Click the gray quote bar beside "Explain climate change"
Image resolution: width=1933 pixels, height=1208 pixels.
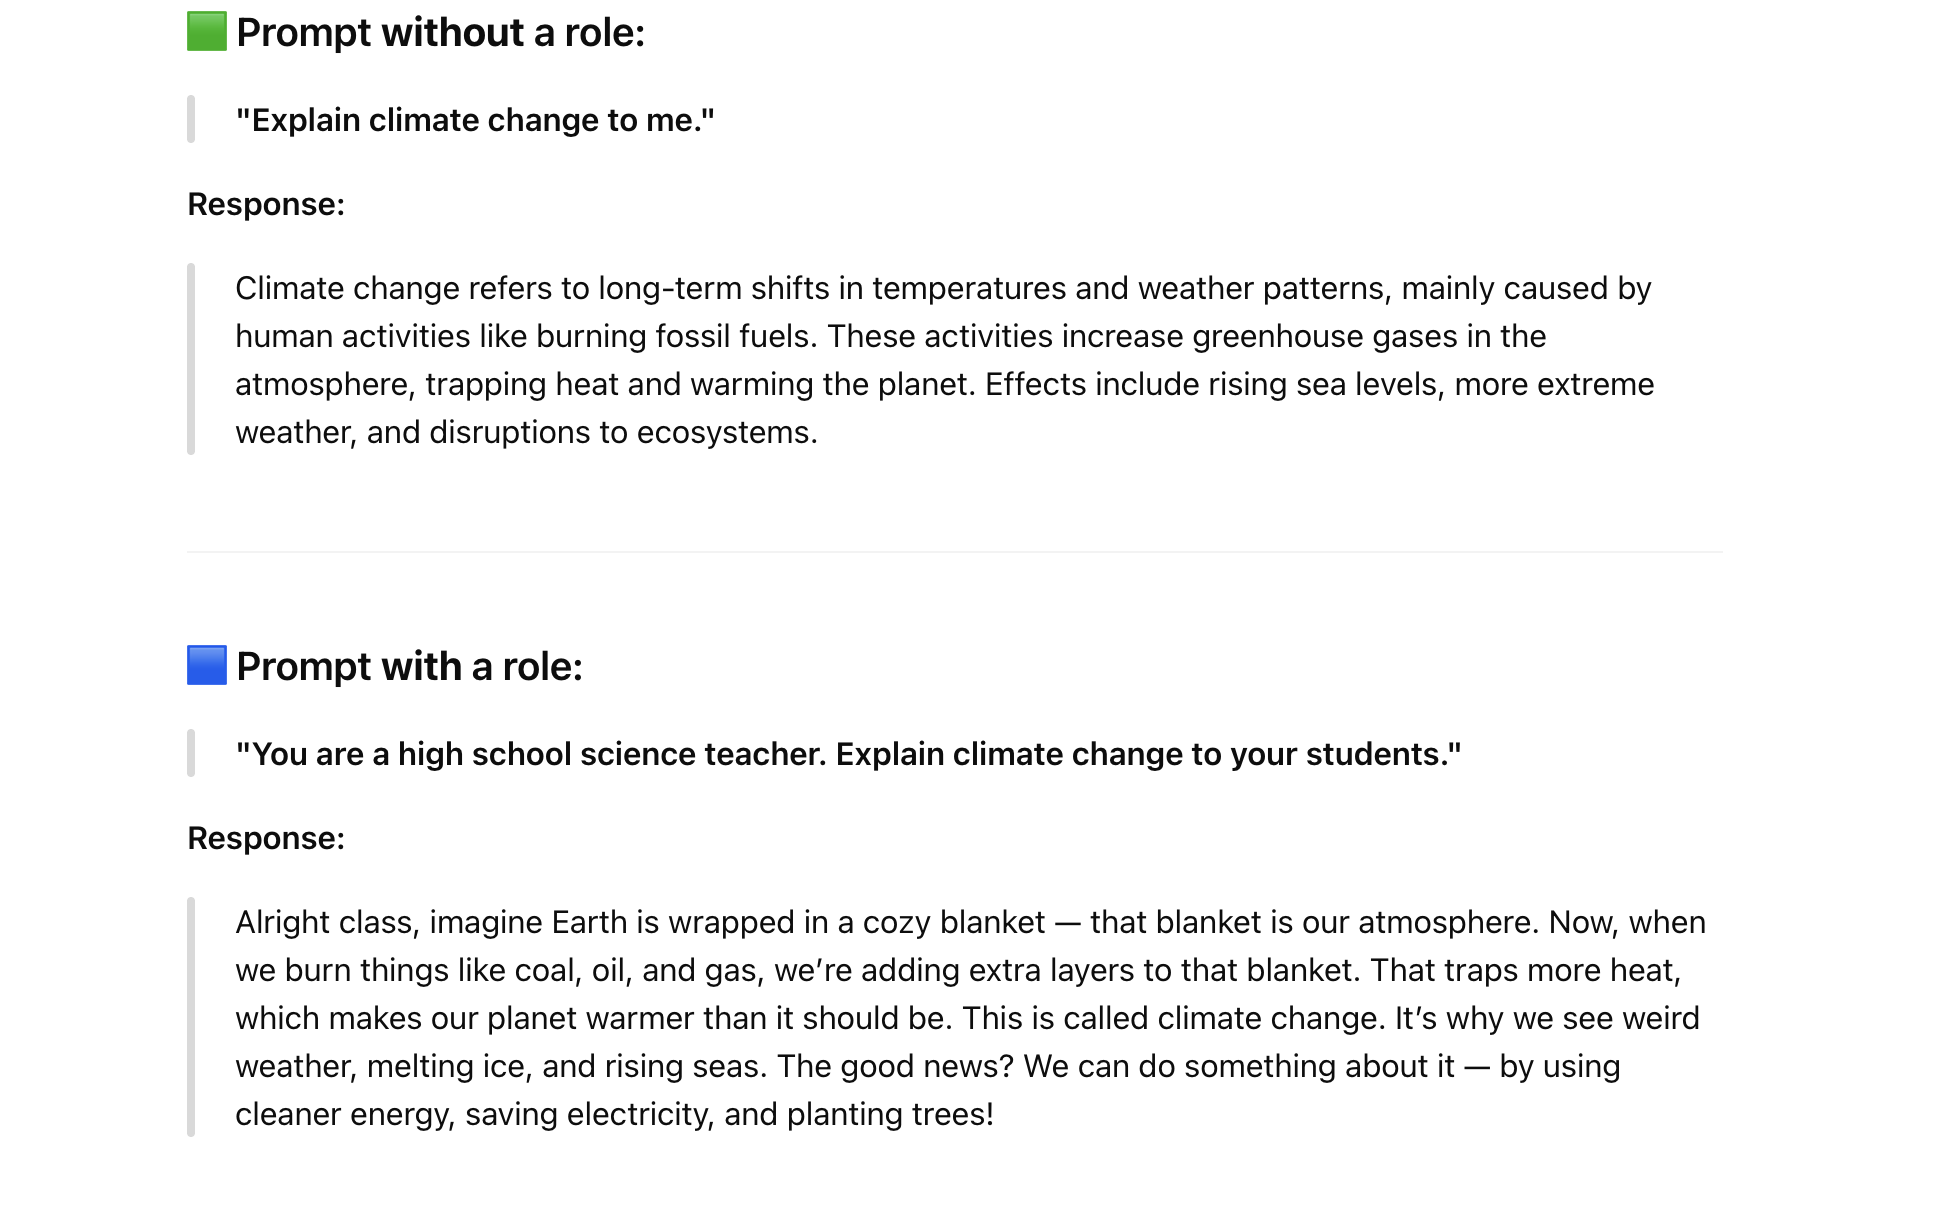191,120
